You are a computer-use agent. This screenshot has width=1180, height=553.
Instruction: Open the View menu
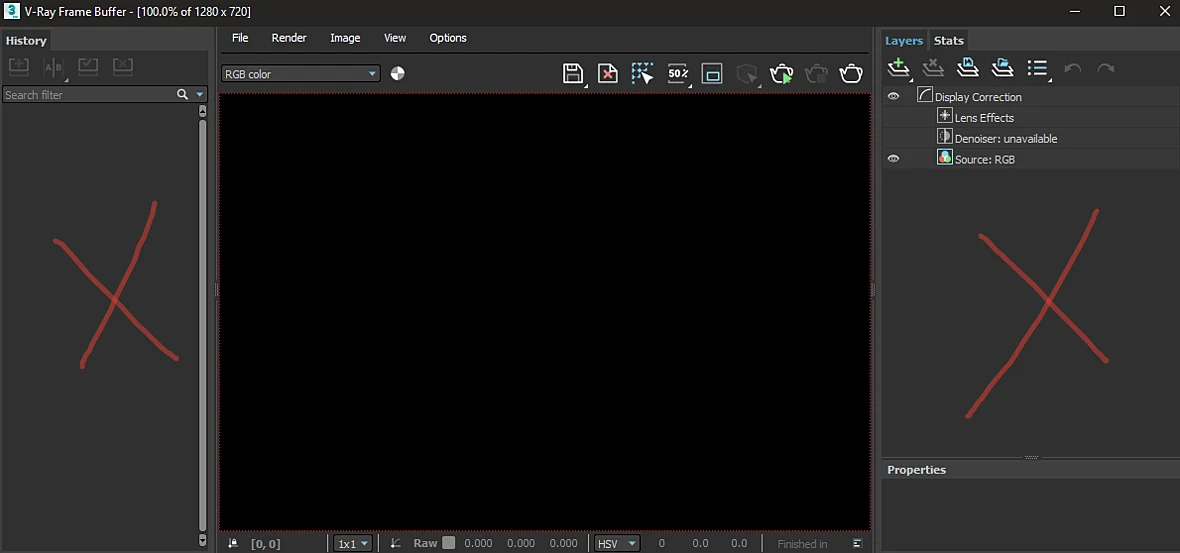pos(395,38)
